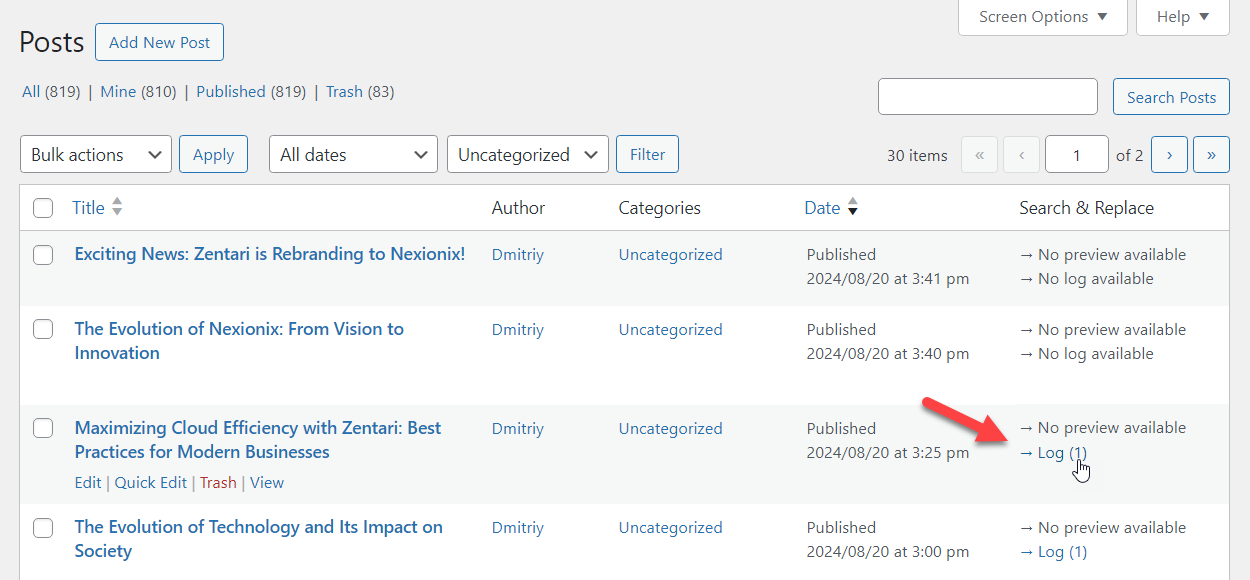1250x580 pixels.
Task: Click the current page number field
Action: (x=1077, y=155)
